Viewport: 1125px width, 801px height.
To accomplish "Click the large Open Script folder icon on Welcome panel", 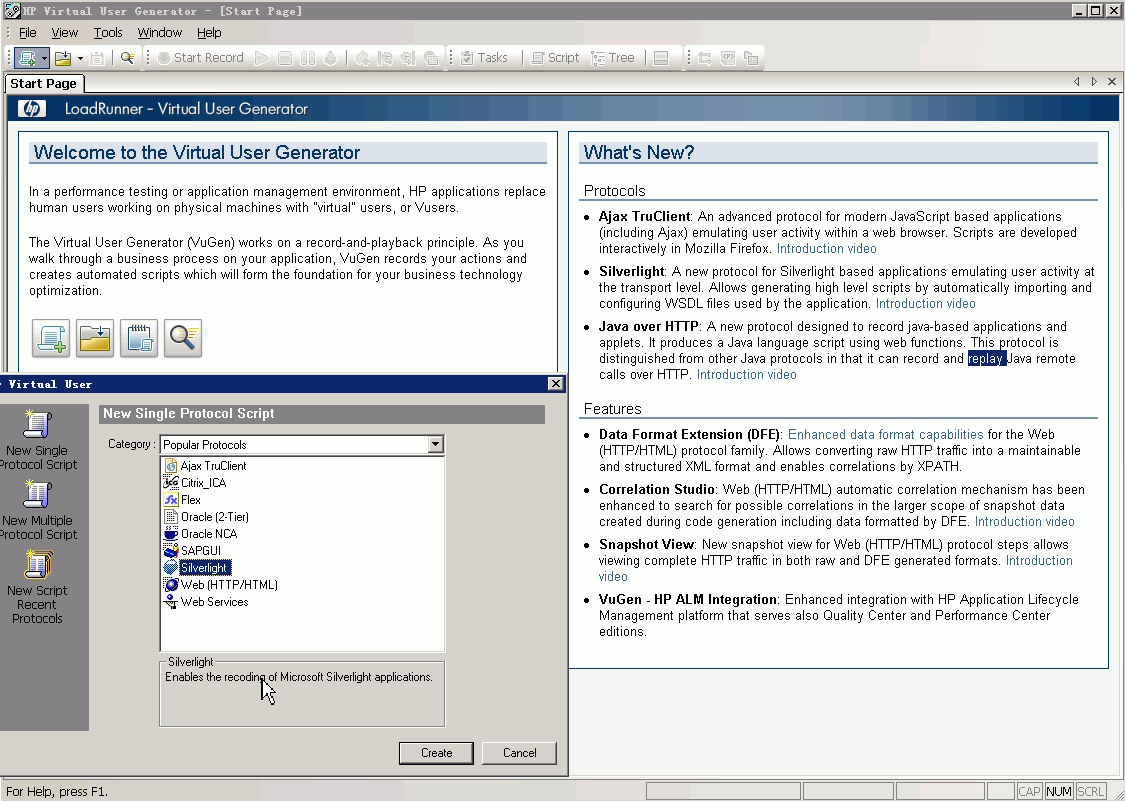I will [95, 338].
